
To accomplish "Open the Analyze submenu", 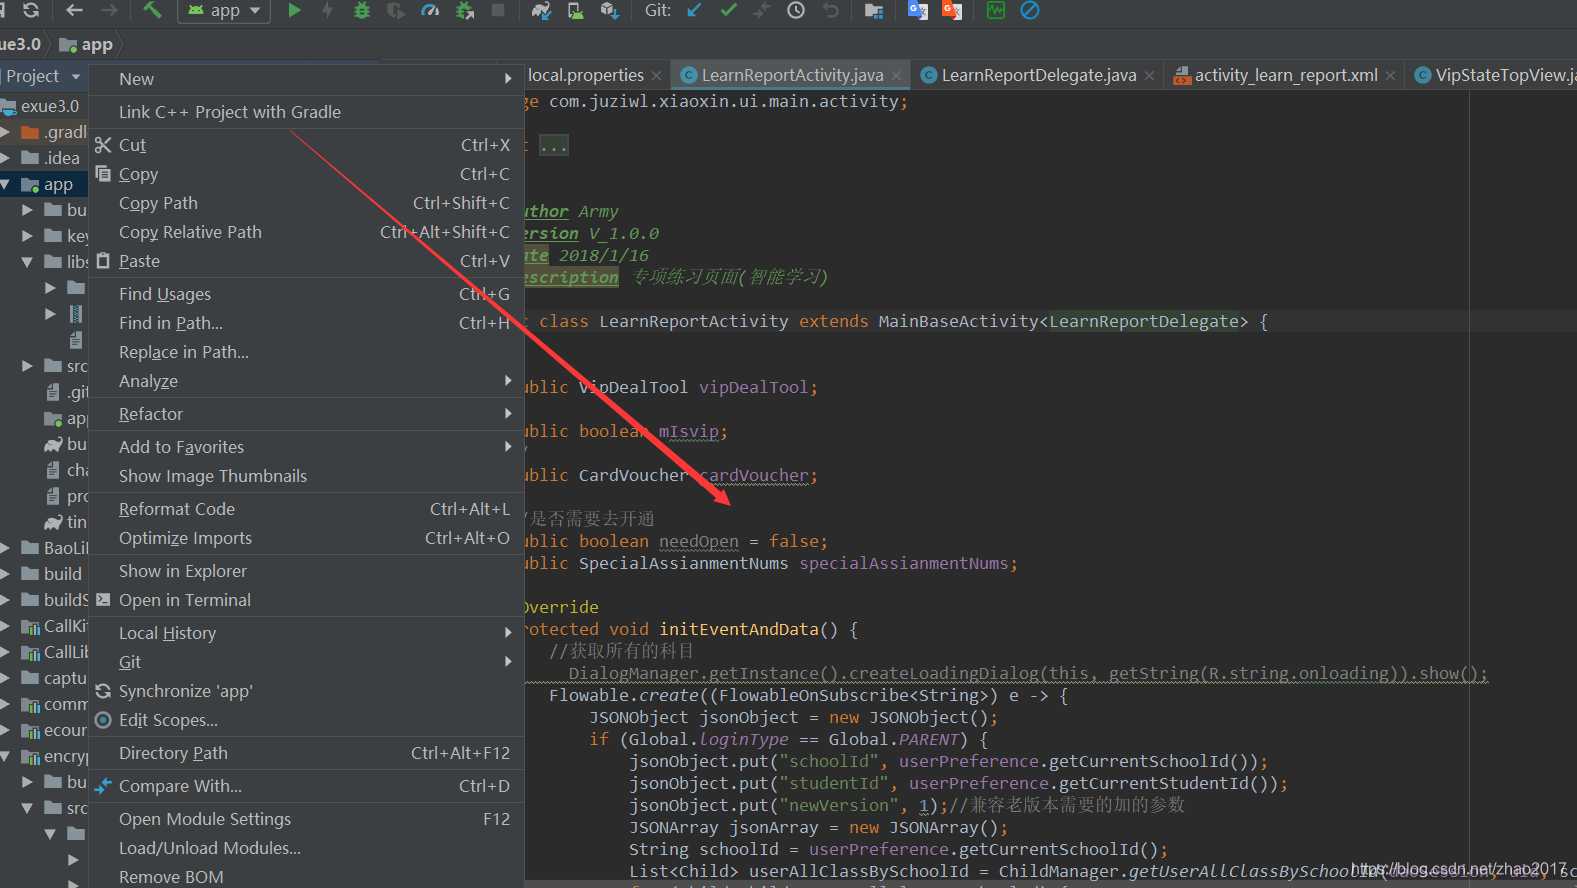I will pos(306,381).
